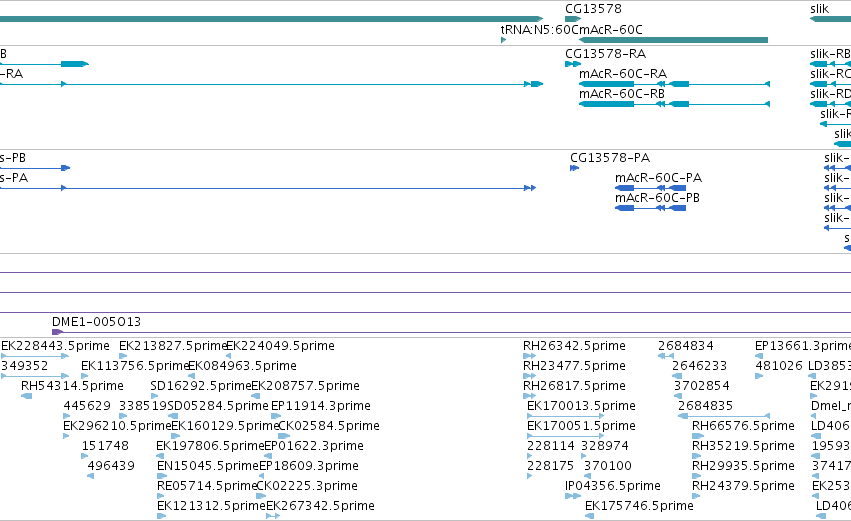This screenshot has width=851, height=521.
Task: Click the EP11914.3prime EST
Action: click(321, 406)
